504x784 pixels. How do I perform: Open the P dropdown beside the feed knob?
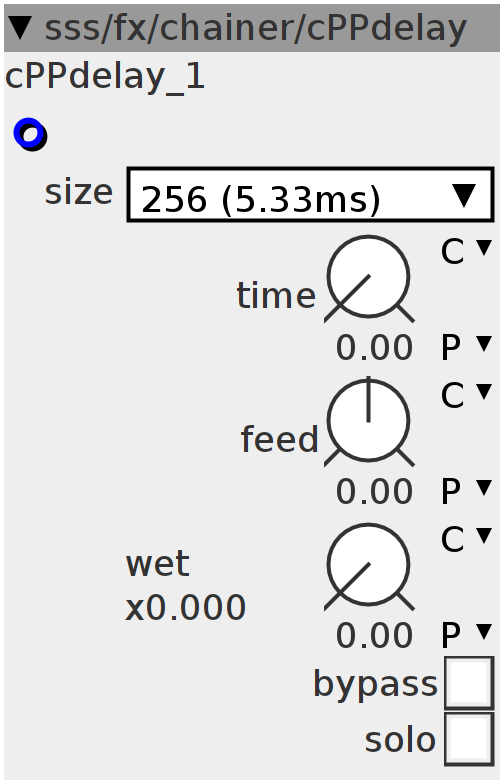coord(466,490)
